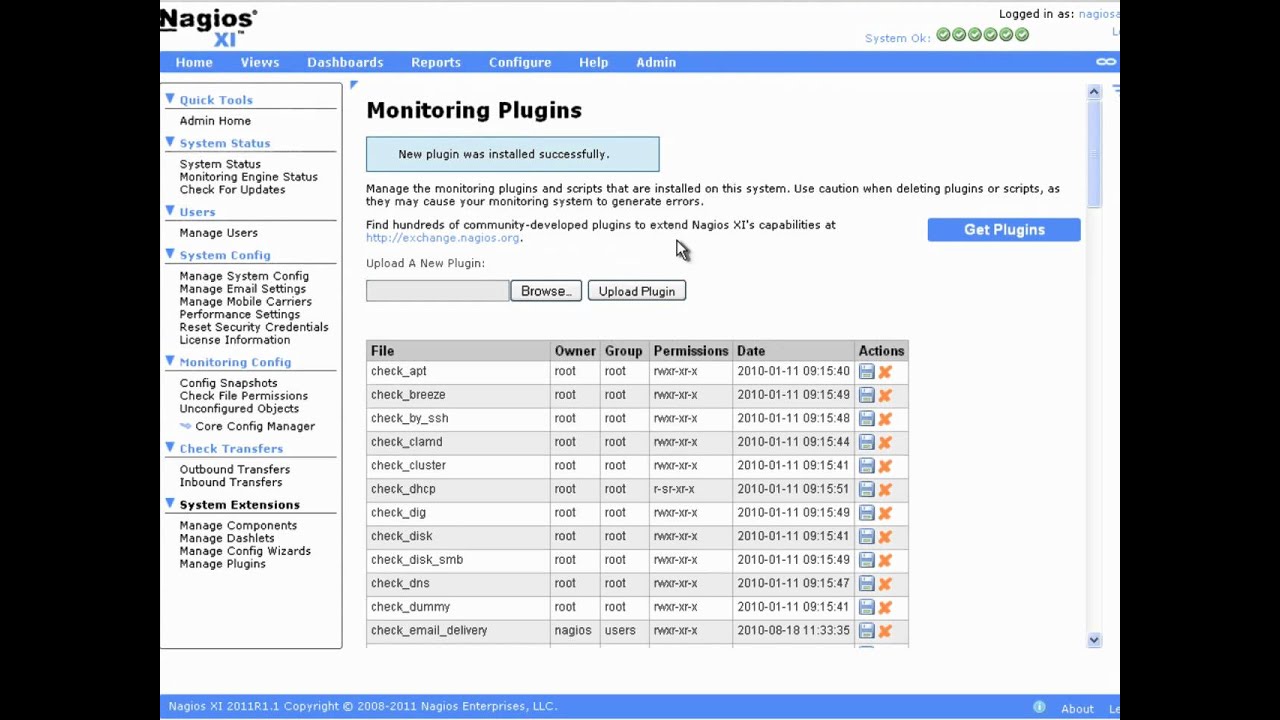The height and width of the screenshot is (720, 1280).
Task: Download the check_email_delivery plugin file
Action: pos(867,631)
